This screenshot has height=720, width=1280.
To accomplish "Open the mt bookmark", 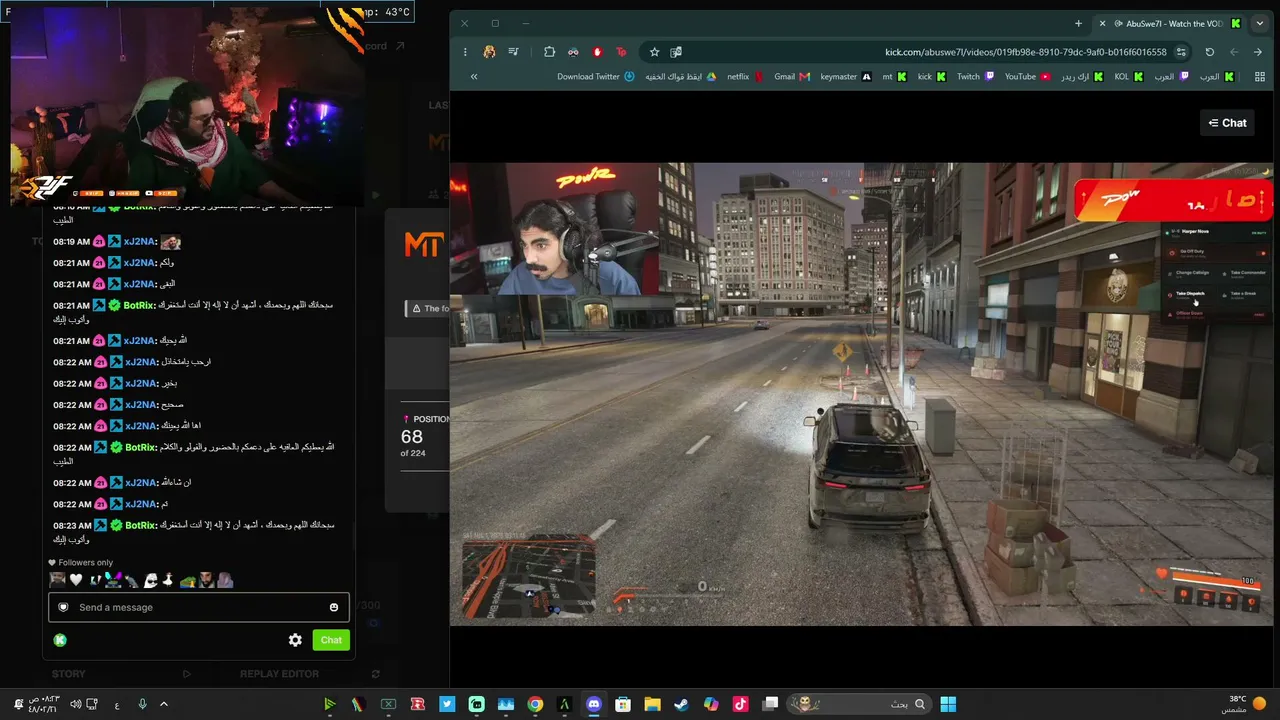I will (x=894, y=77).
